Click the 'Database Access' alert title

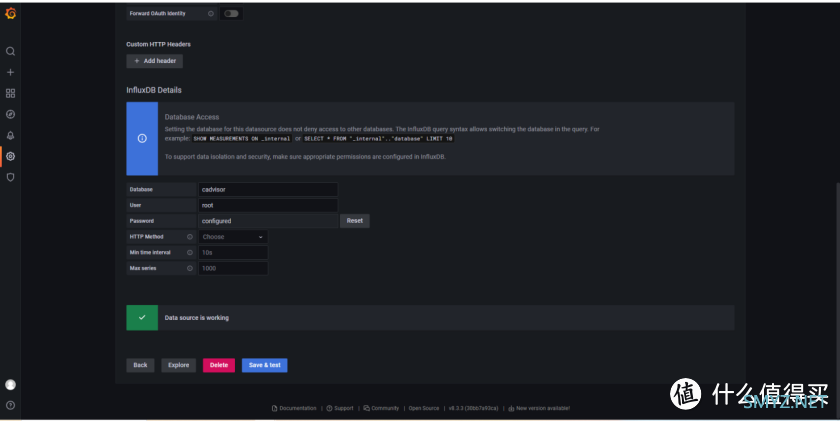point(192,117)
